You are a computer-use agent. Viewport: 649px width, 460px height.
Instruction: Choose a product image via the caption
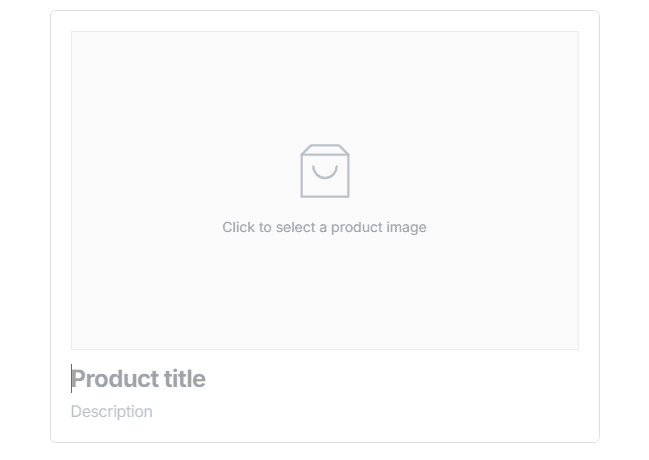click(x=324, y=227)
